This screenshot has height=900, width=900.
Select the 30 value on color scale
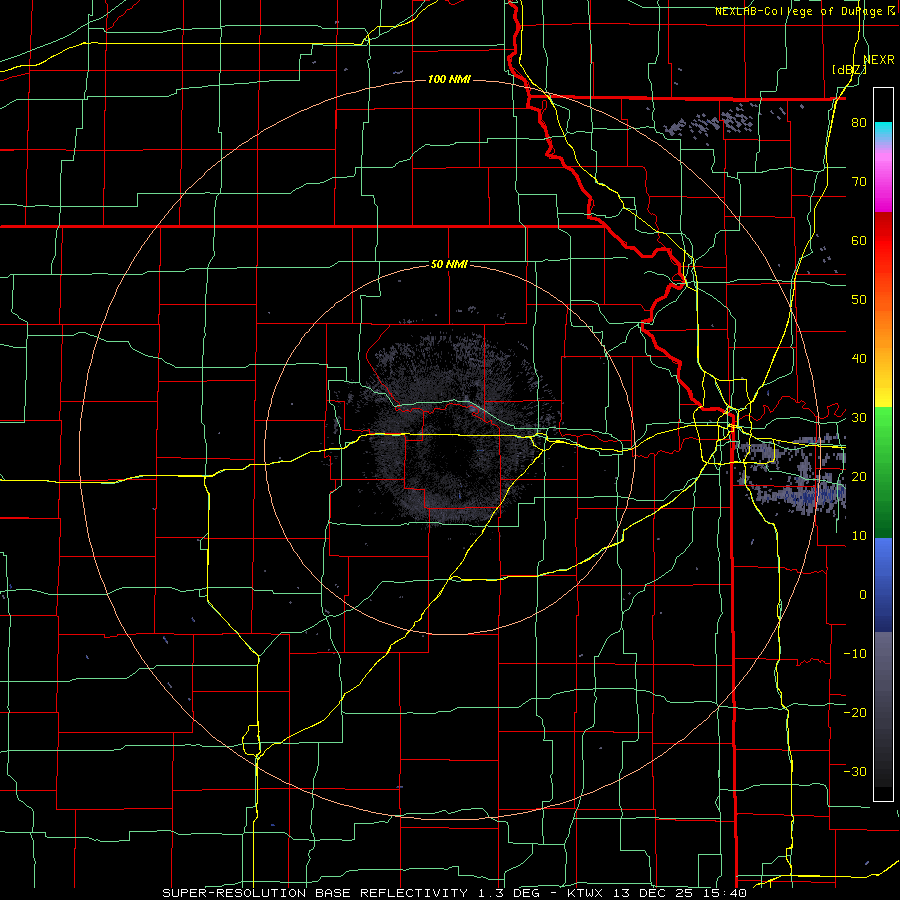(859, 418)
